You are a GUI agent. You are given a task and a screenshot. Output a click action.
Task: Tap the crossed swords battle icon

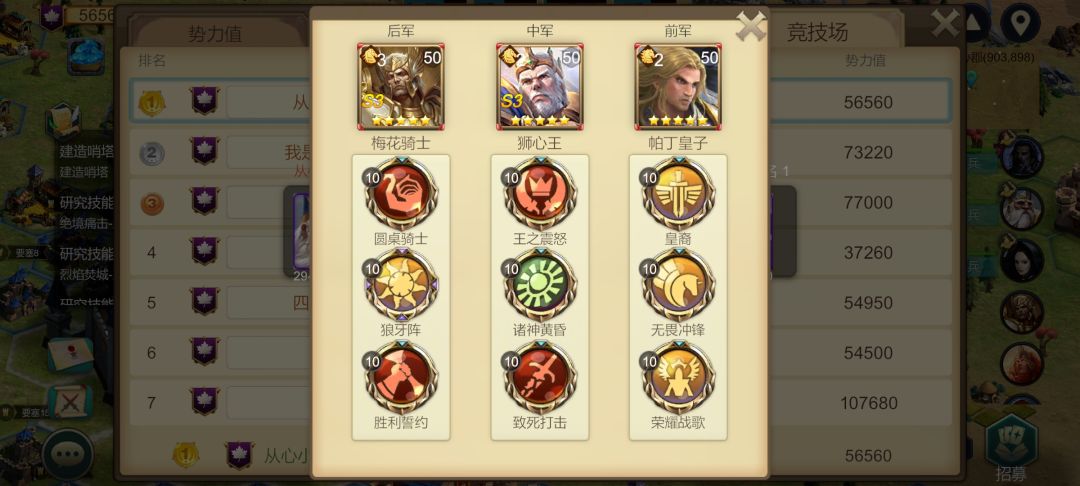(x=70, y=402)
